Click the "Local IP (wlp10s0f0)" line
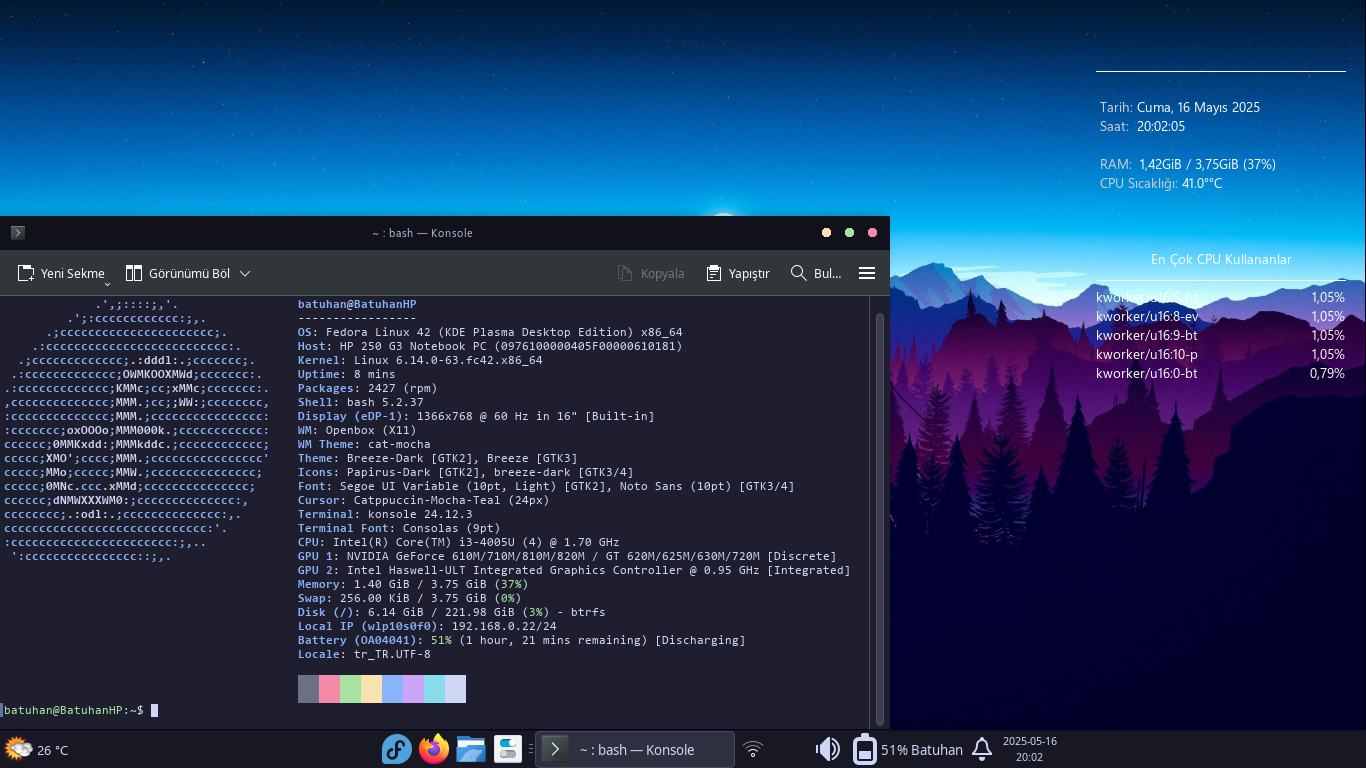 [427, 626]
